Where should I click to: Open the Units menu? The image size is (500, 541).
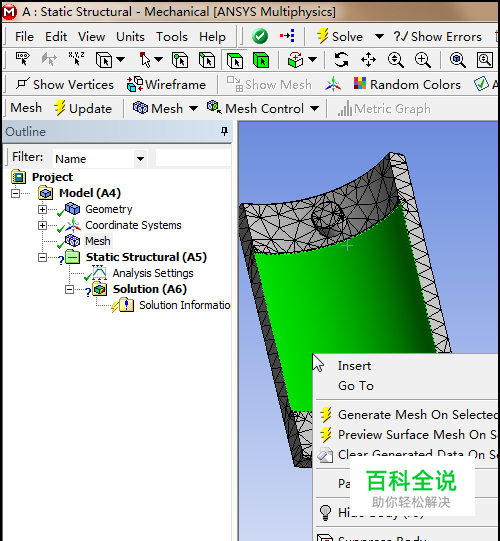[130, 37]
